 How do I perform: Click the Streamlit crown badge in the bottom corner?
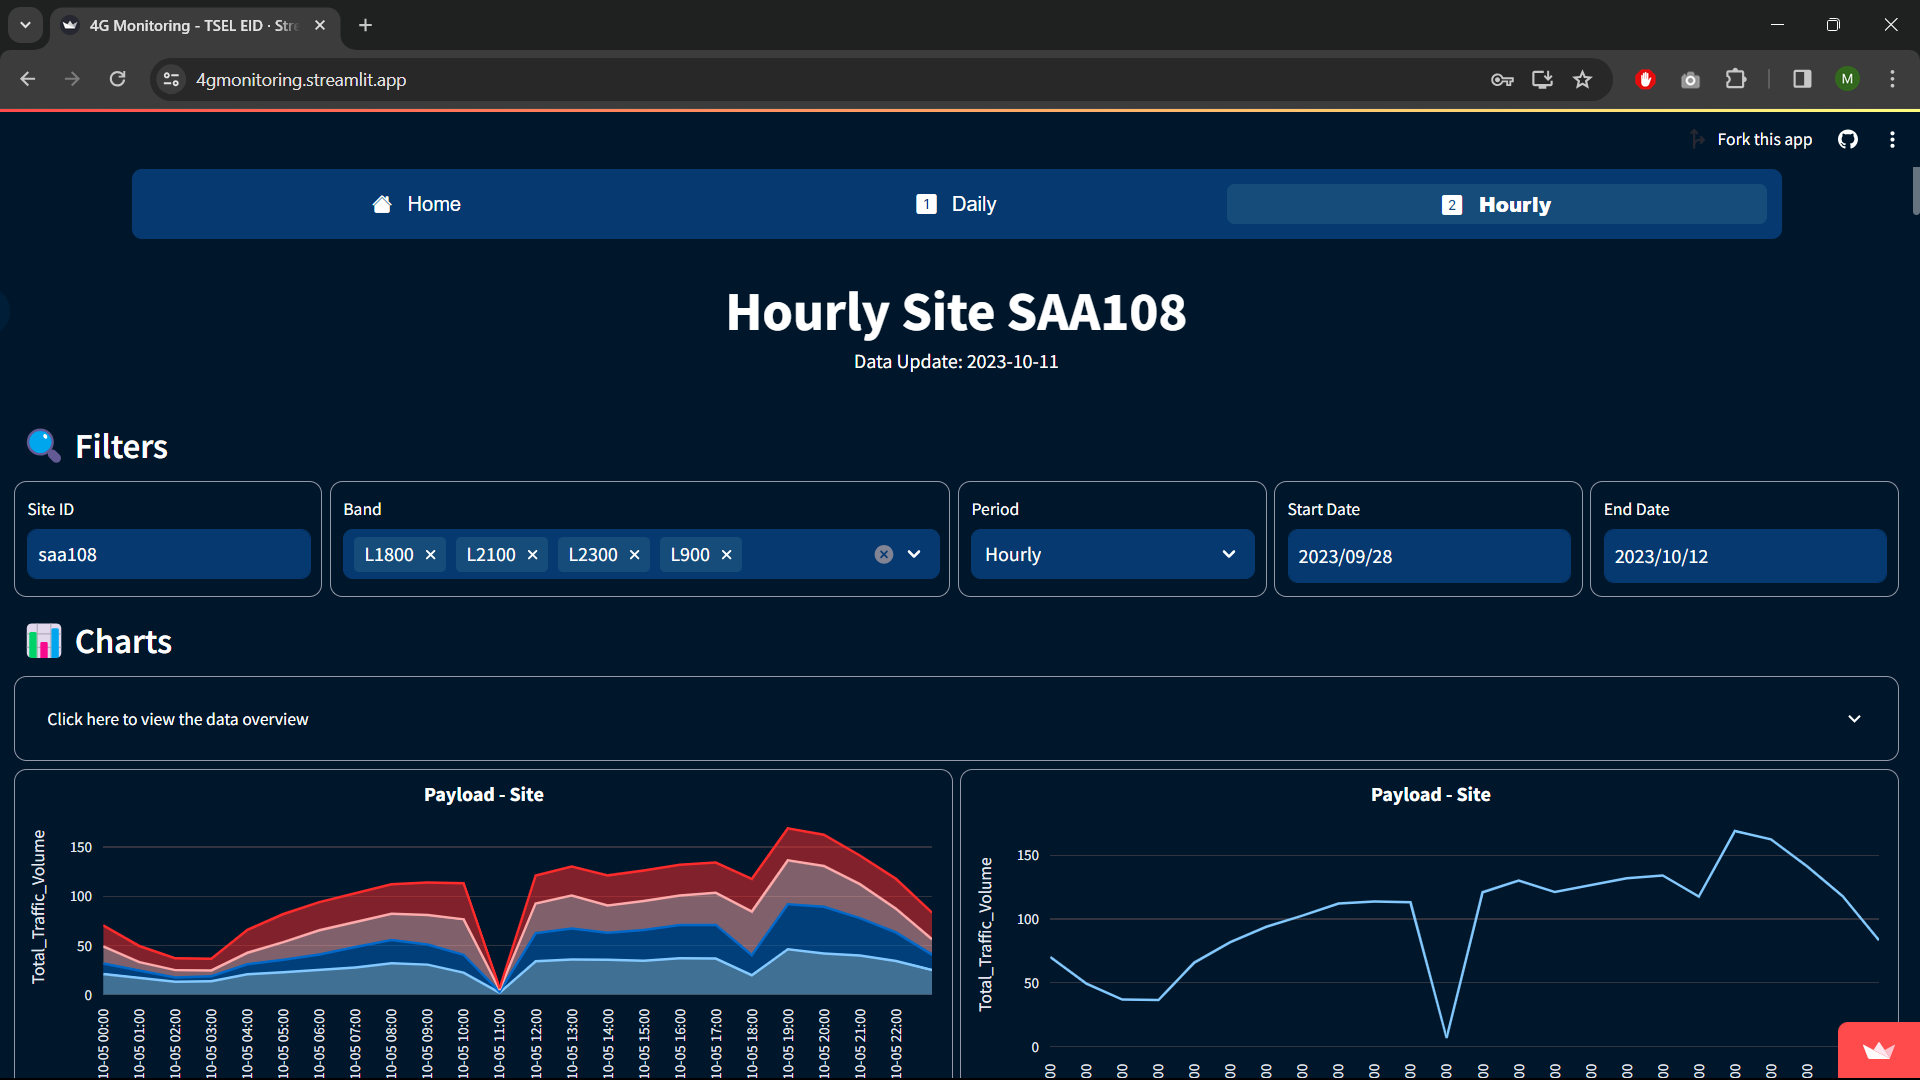pyautogui.click(x=1878, y=1050)
